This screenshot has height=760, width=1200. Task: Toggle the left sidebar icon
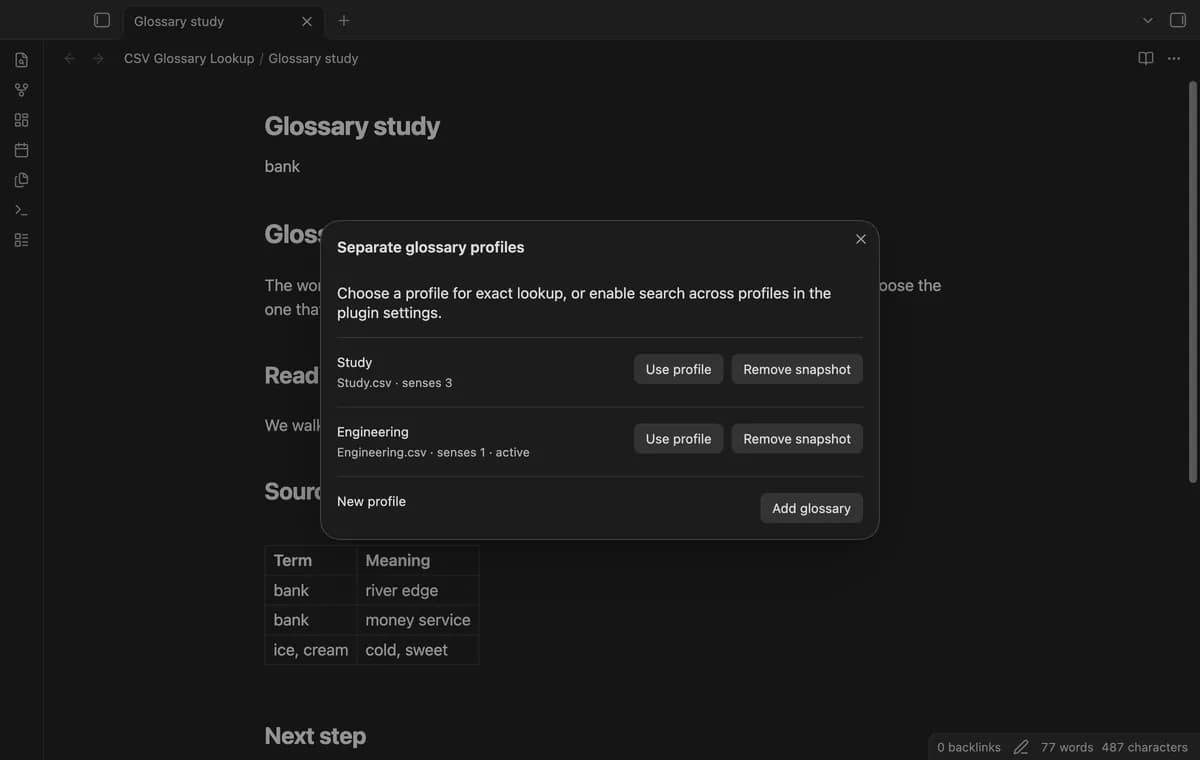point(101,20)
